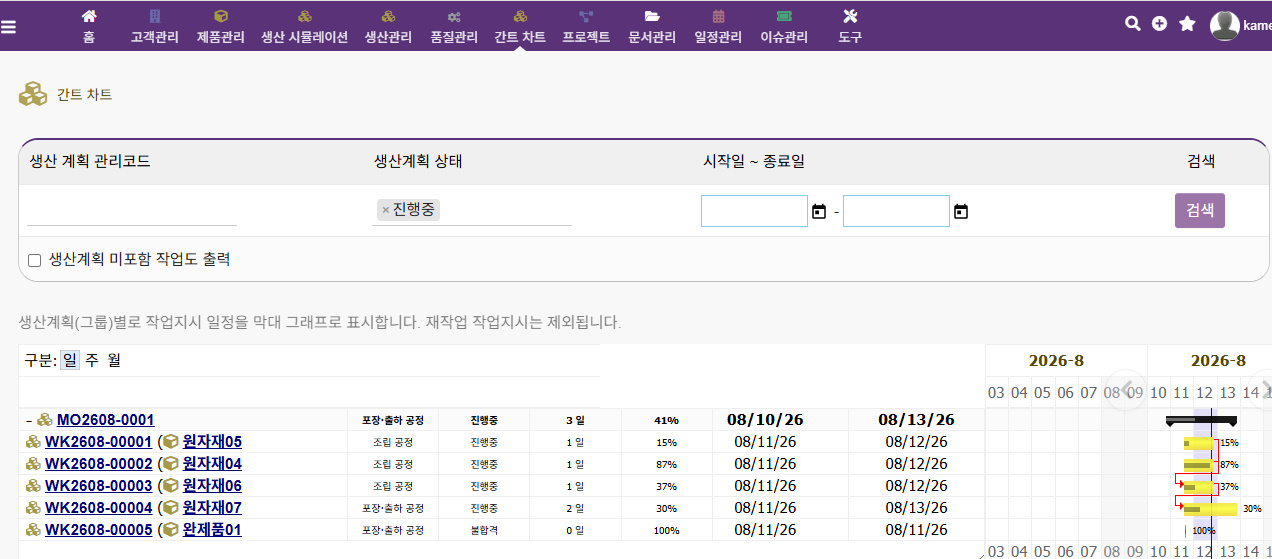Open the end date calendar picker
Viewport: 1272px width, 559px height.
961,211
